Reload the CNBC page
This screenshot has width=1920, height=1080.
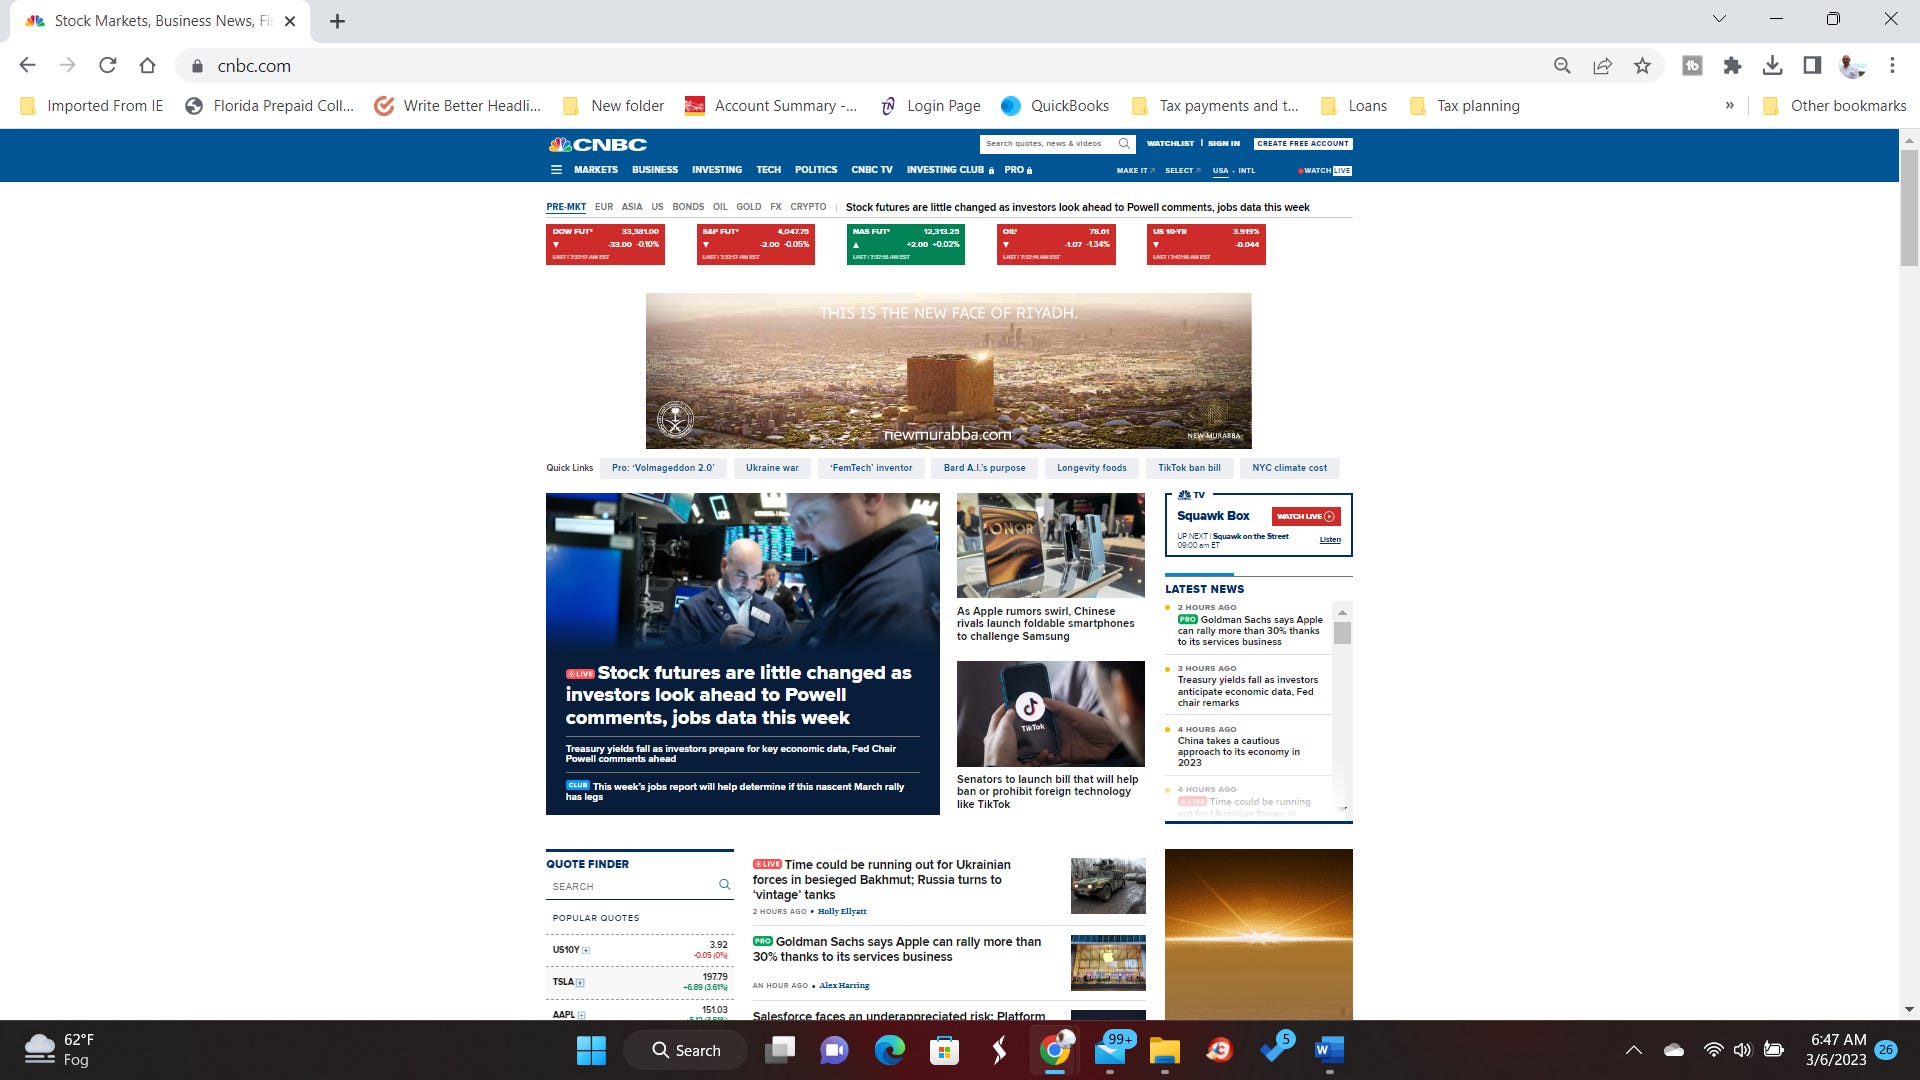107,65
